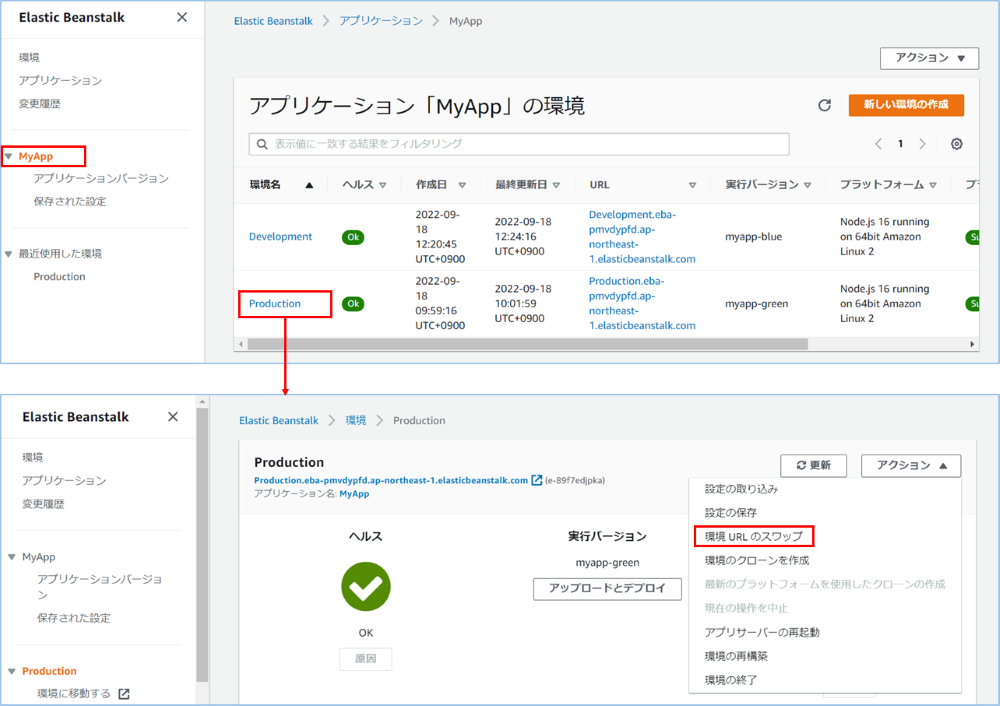Select 環境 URL のスワップ menu item

point(753,537)
